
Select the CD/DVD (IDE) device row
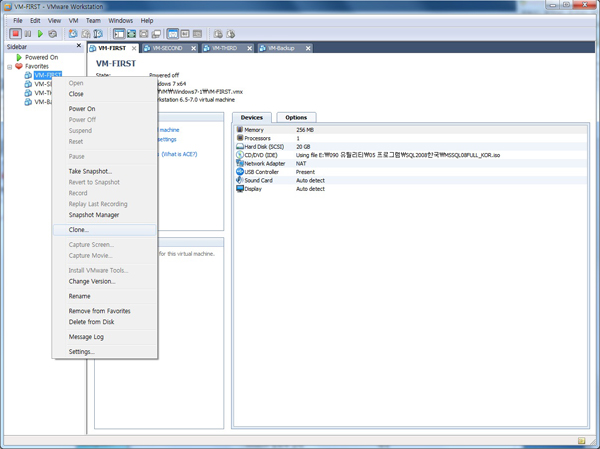click(411, 155)
